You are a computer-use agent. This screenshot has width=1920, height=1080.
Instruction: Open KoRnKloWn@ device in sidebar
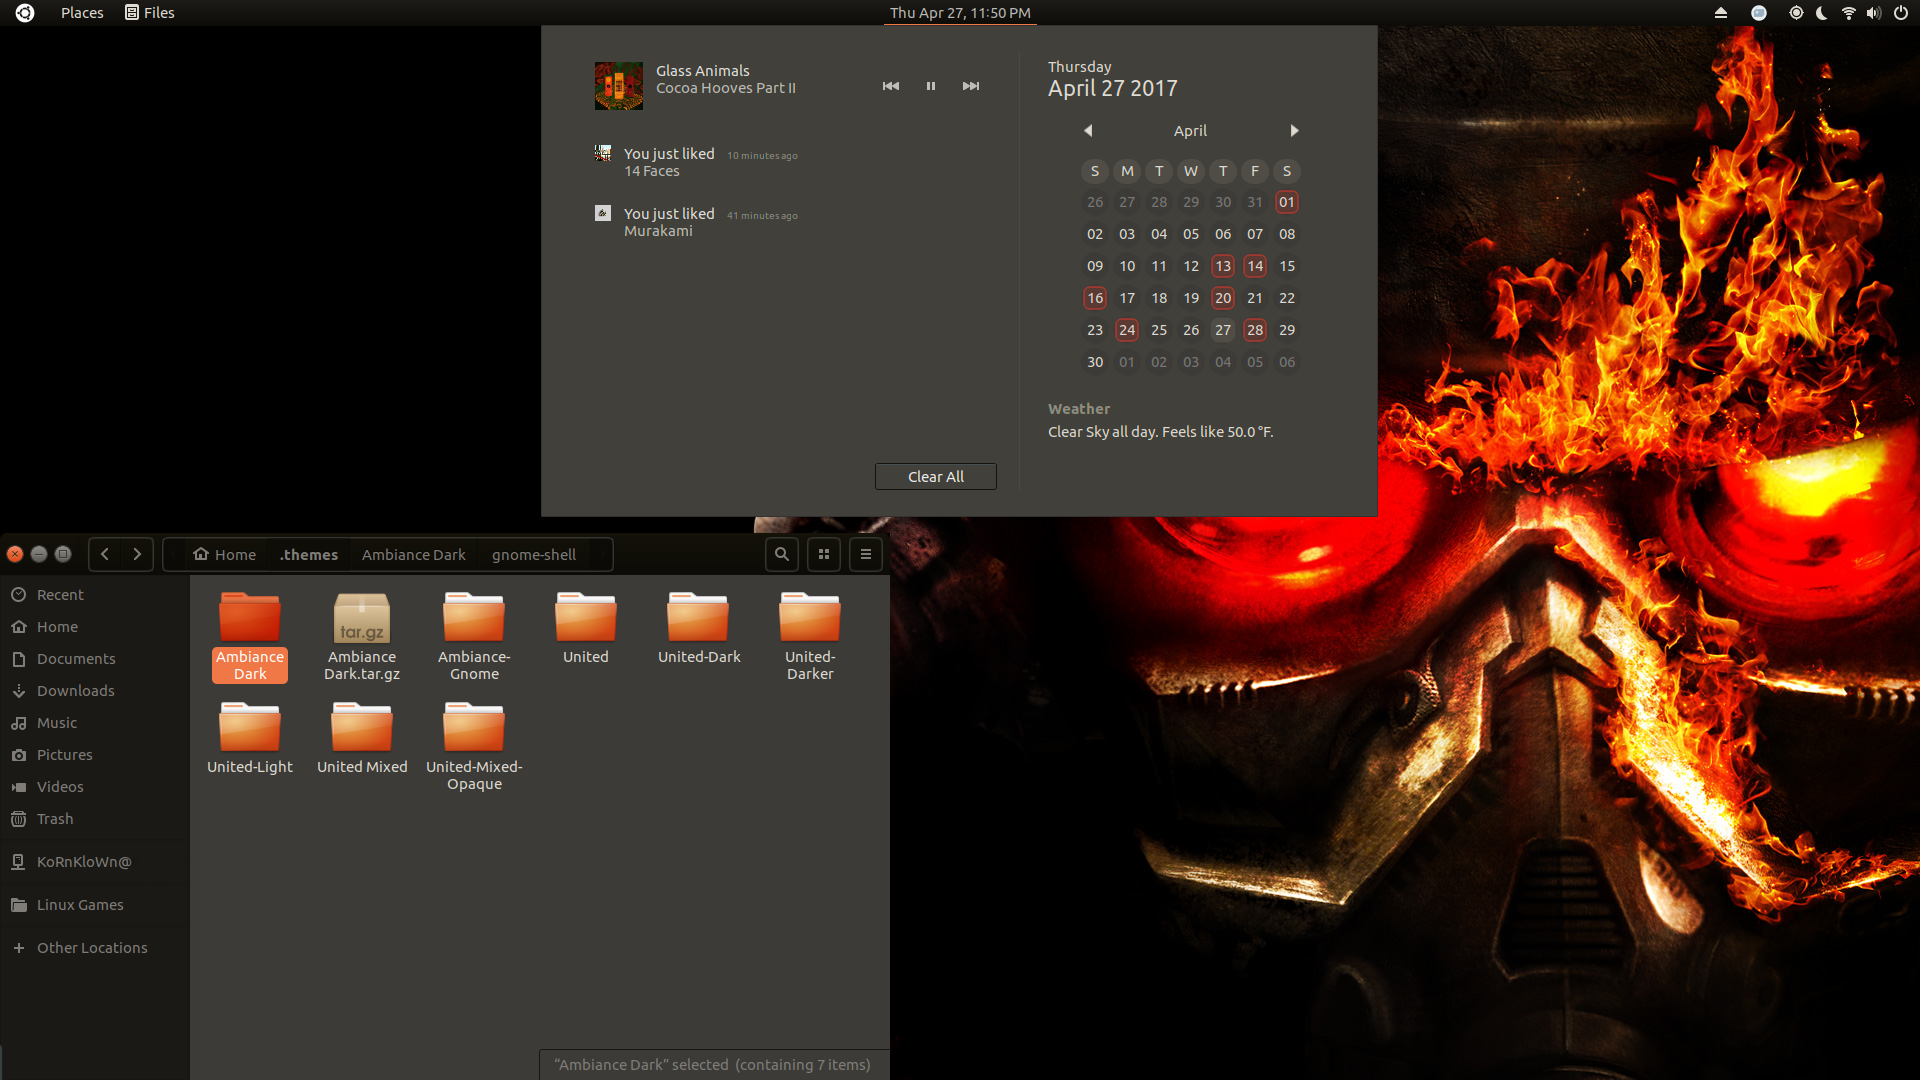pyautogui.click(x=95, y=862)
